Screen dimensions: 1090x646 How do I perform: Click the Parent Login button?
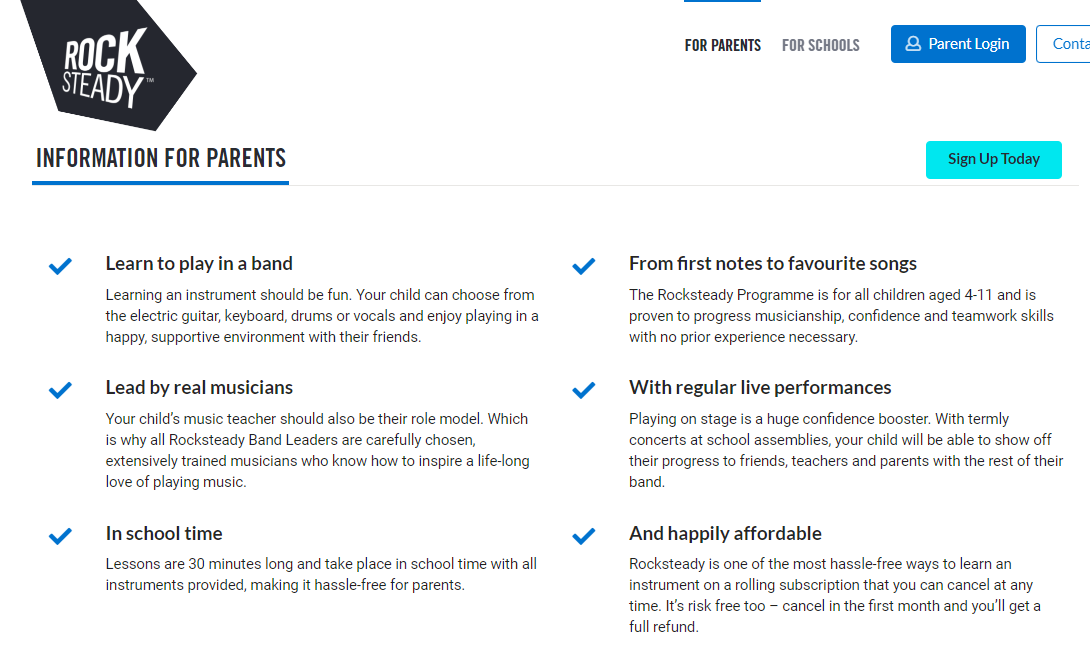[958, 44]
